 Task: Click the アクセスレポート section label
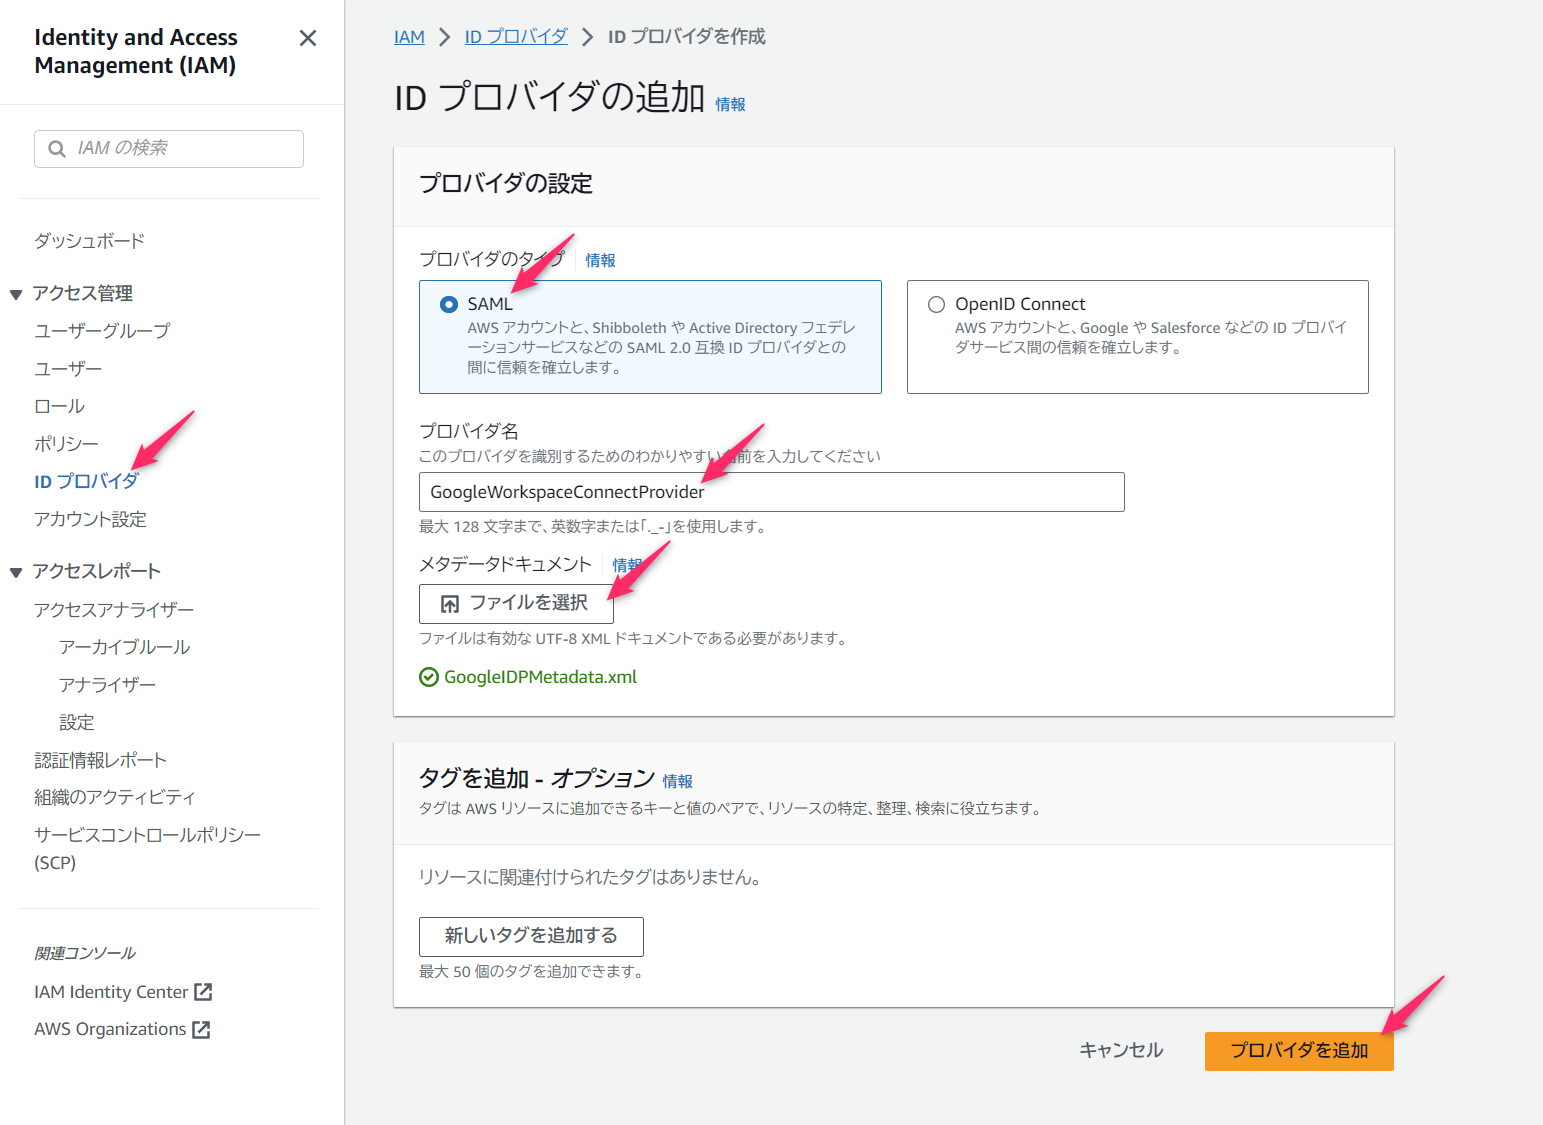click(97, 572)
